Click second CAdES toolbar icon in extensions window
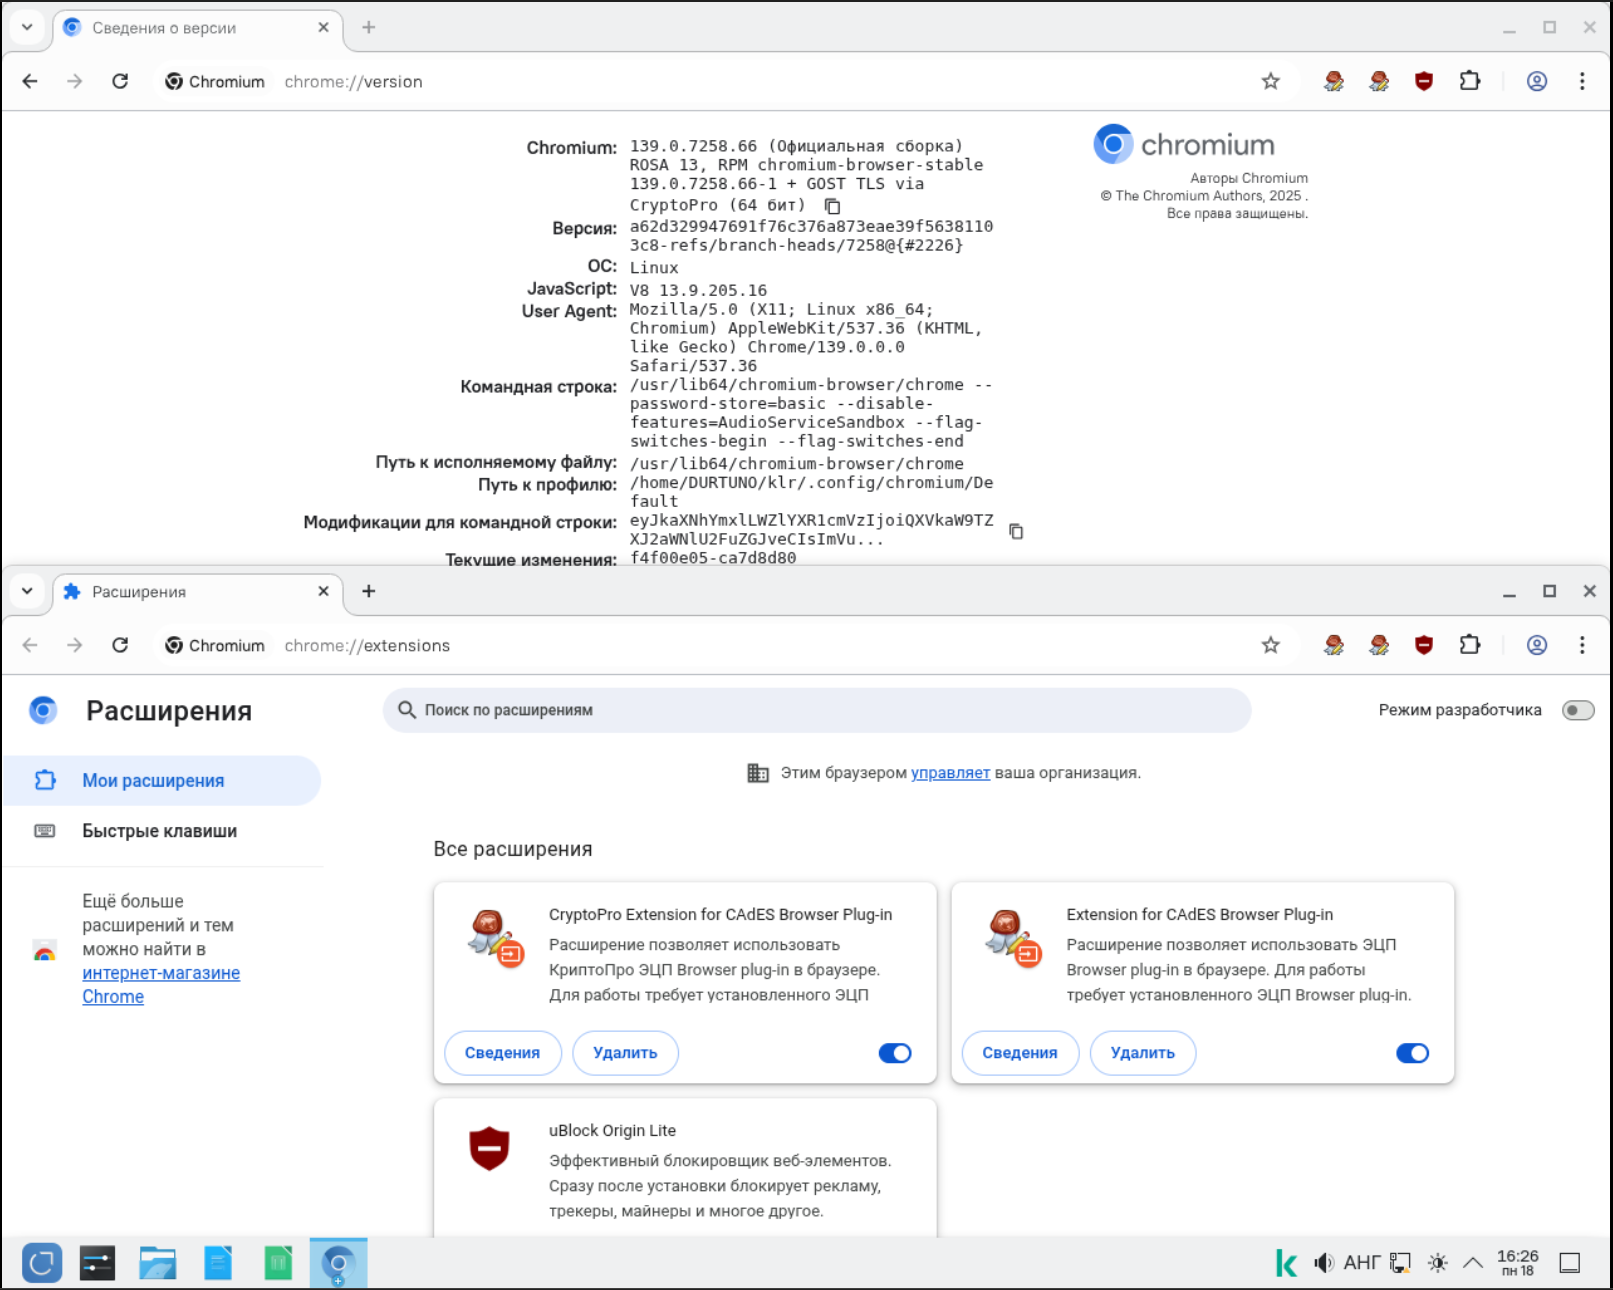 (1379, 645)
